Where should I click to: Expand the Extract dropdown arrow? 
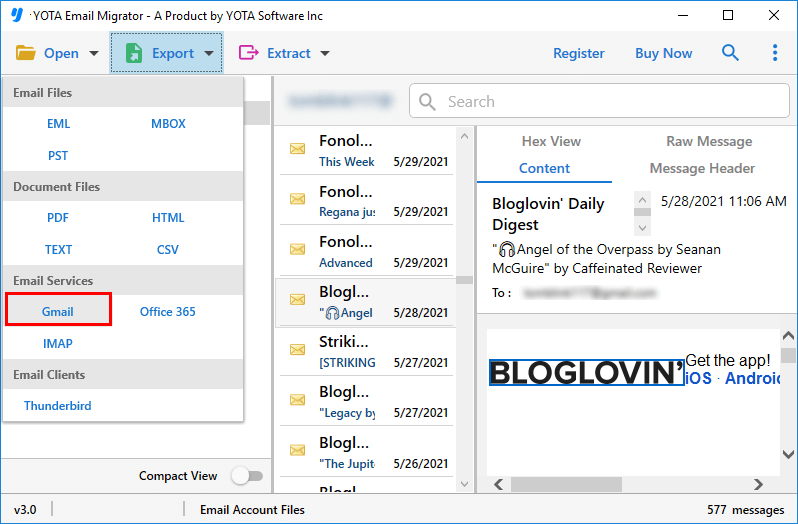tap(325, 53)
